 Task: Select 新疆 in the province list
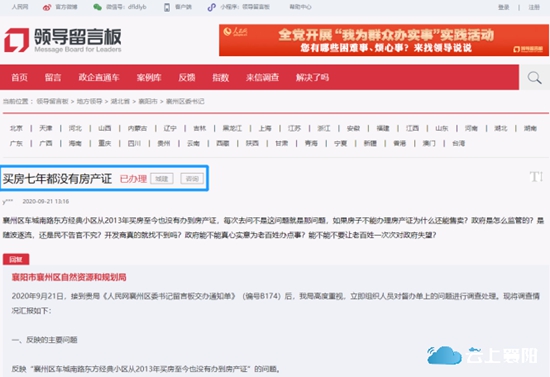(x=370, y=143)
